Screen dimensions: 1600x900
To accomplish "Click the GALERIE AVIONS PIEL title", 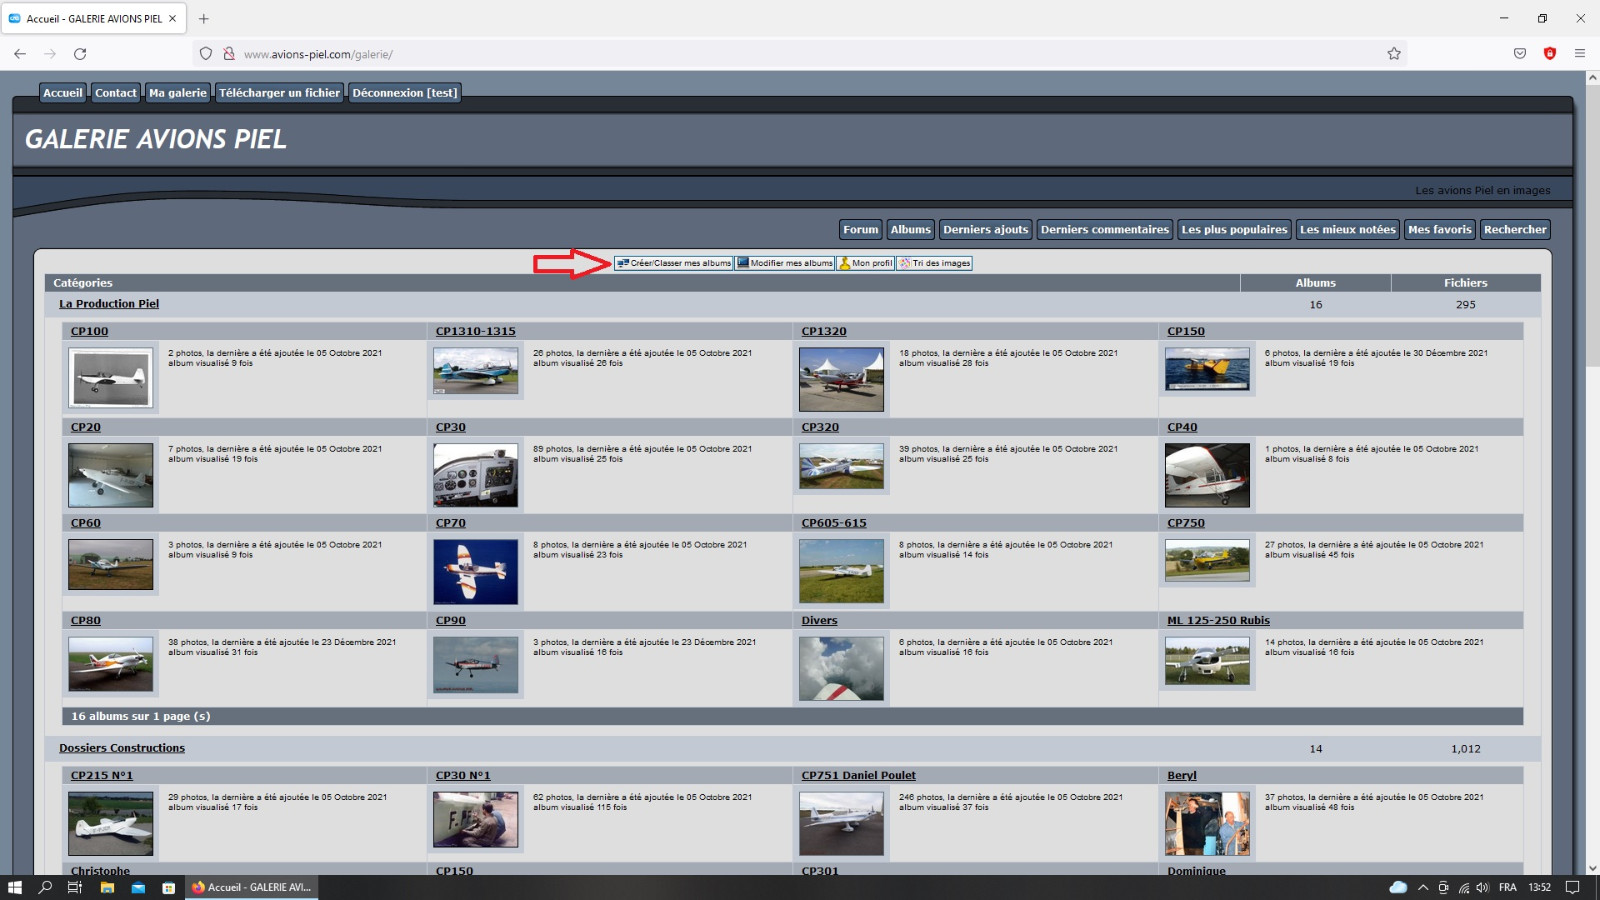I will 156,139.
